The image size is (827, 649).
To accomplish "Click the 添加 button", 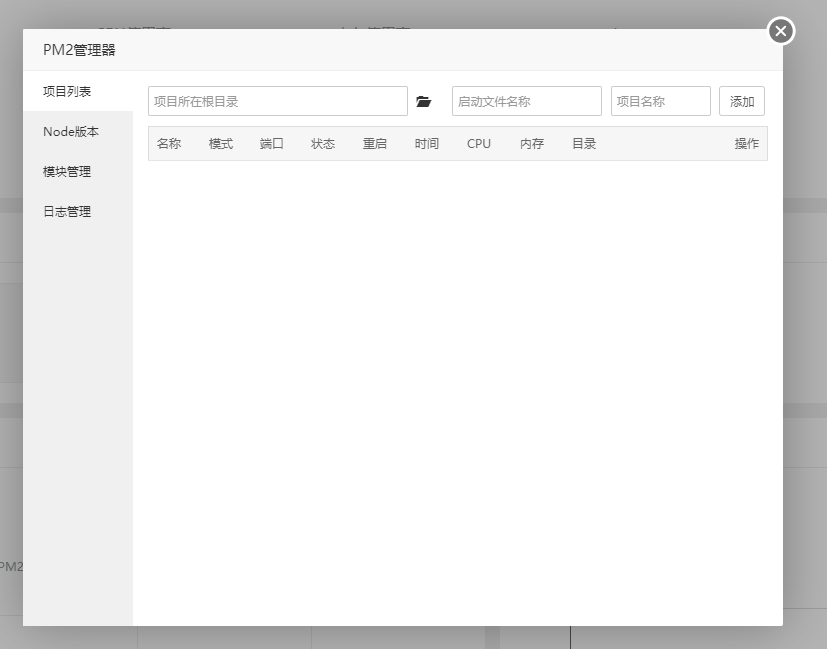I will click(x=742, y=101).
